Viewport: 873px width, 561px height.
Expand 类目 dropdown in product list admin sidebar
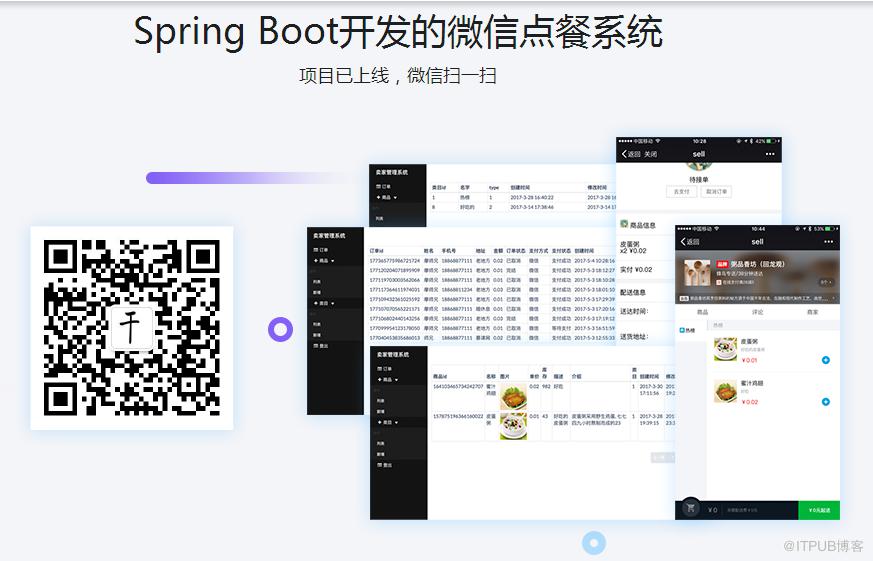tap(388, 422)
